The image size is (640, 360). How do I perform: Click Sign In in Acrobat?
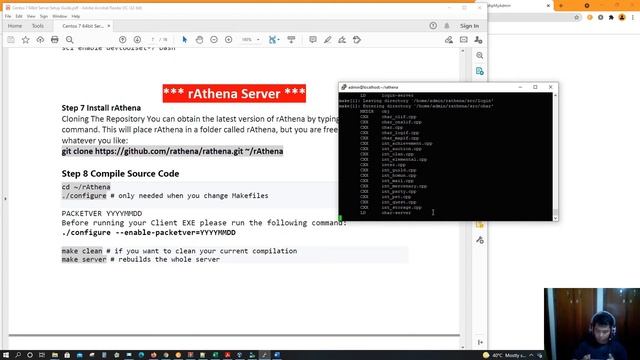tap(469, 26)
